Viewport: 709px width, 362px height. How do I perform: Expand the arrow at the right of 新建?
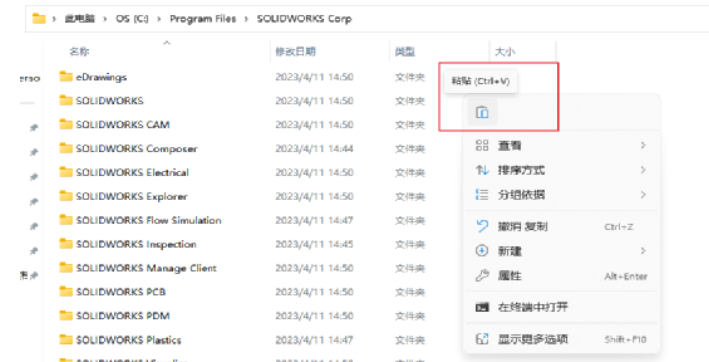(643, 251)
